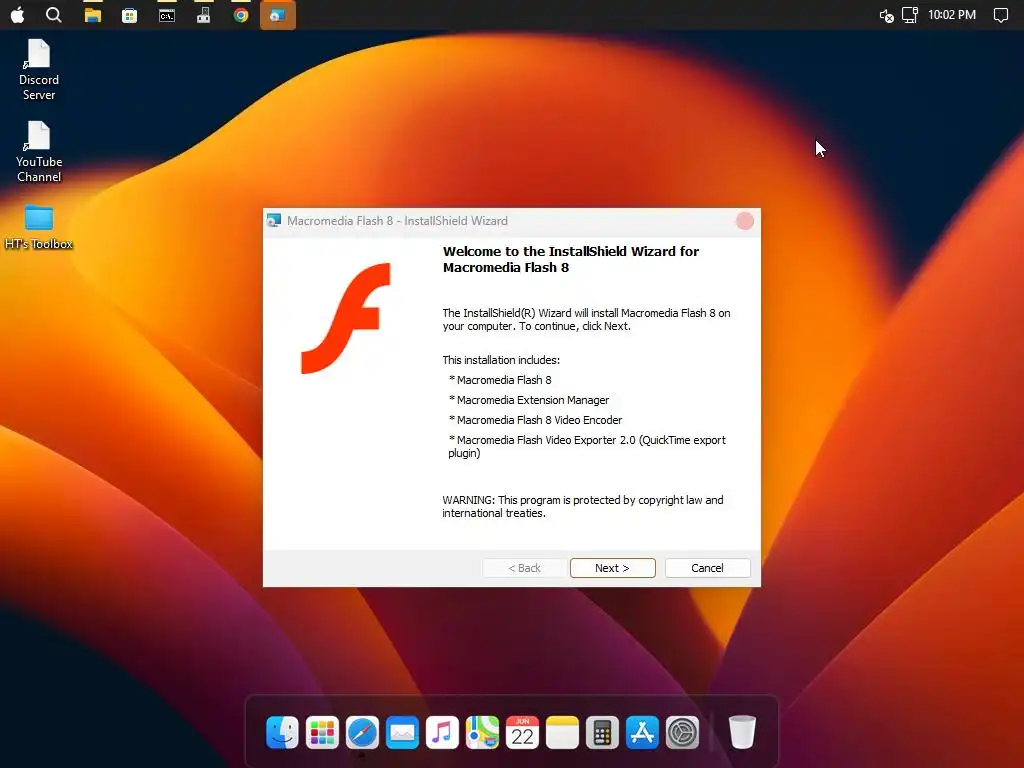Viewport: 1024px width, 768px height.
Task: Open Finder from the dock
Action: pos(282,732)
